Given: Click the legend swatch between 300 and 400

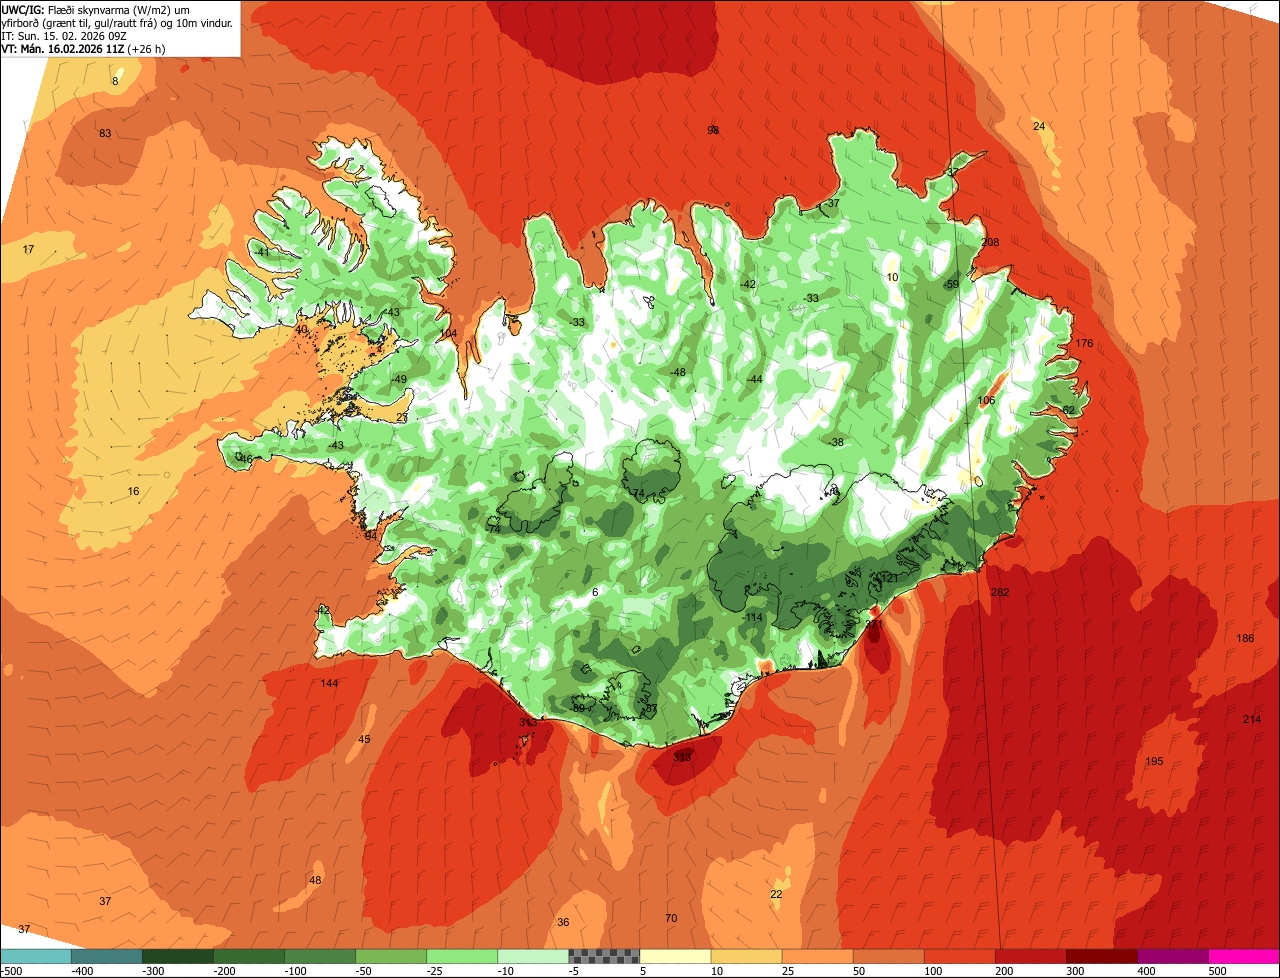Looking at the screenshot, I should (1101, 956).
